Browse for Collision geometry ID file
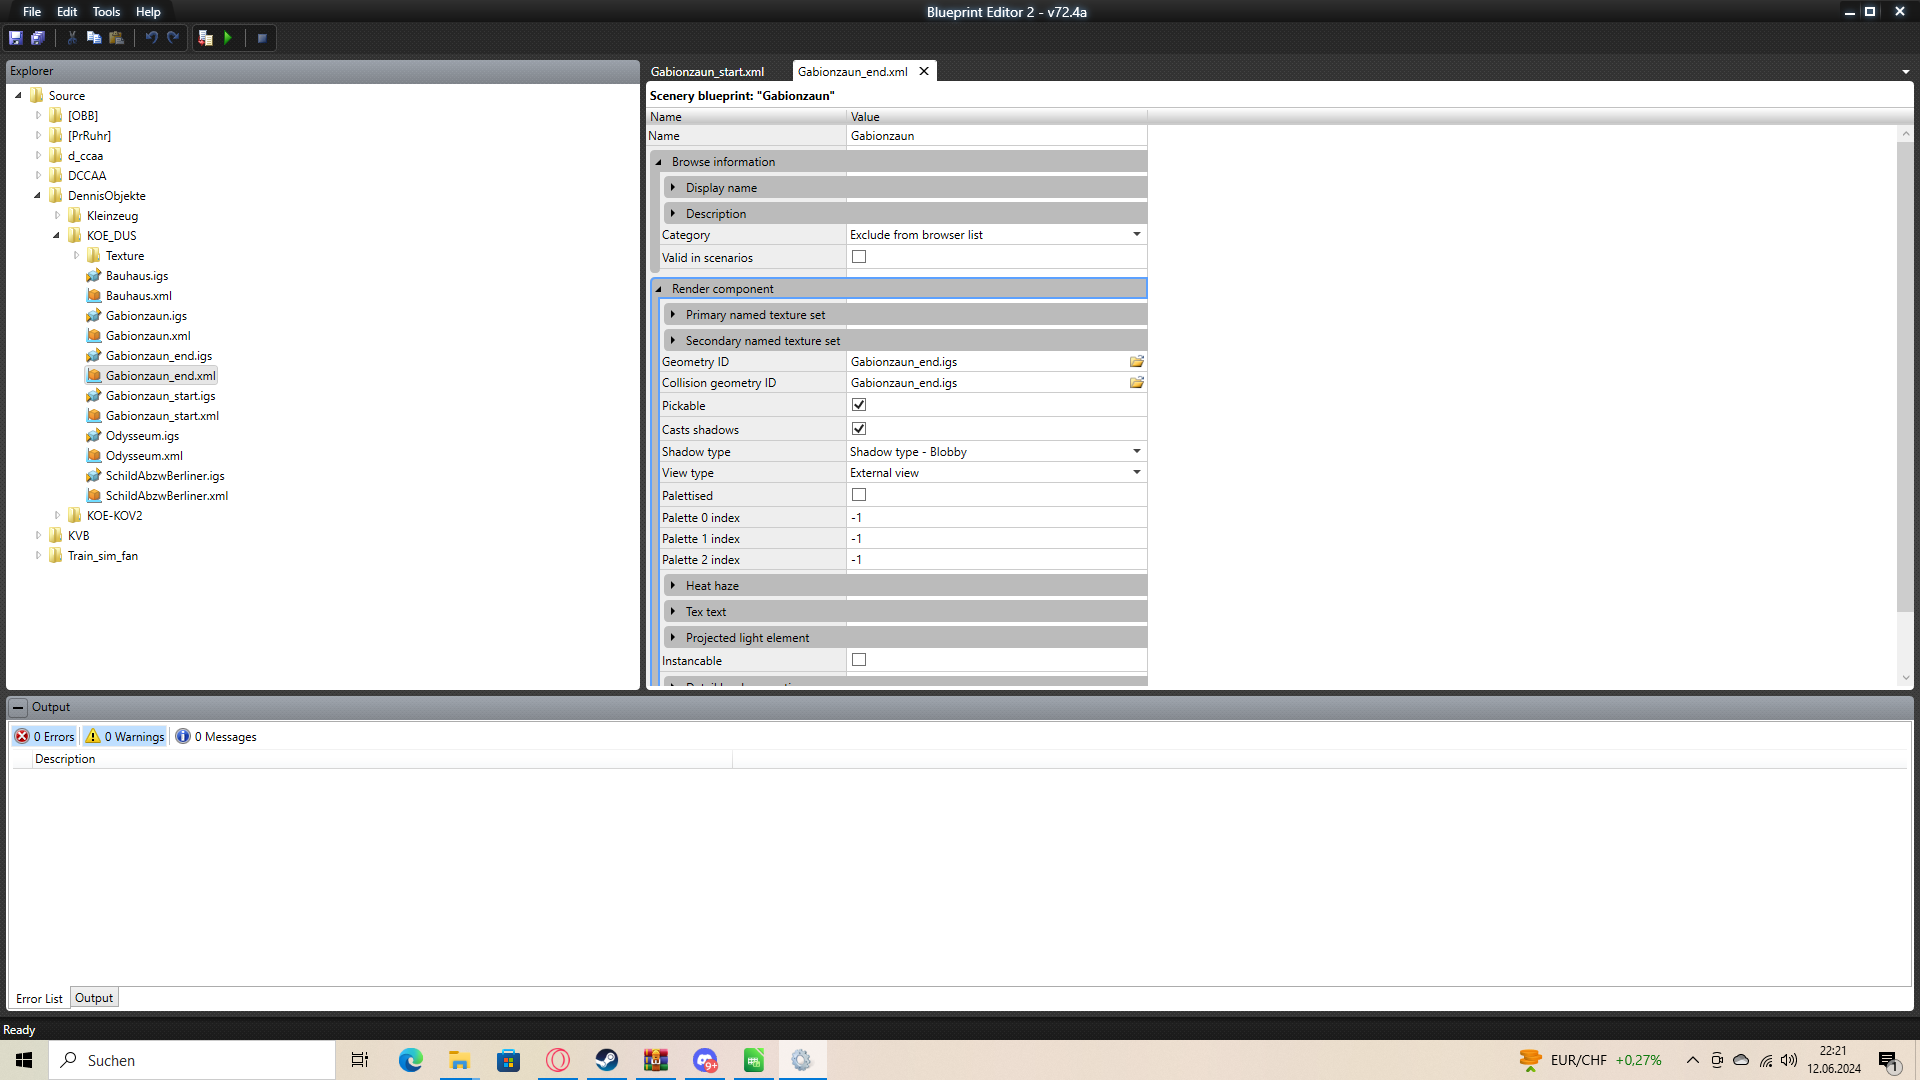The height and width of the screenshot is (1080, 1920). pyautogui.click(x=1137, y=383)
